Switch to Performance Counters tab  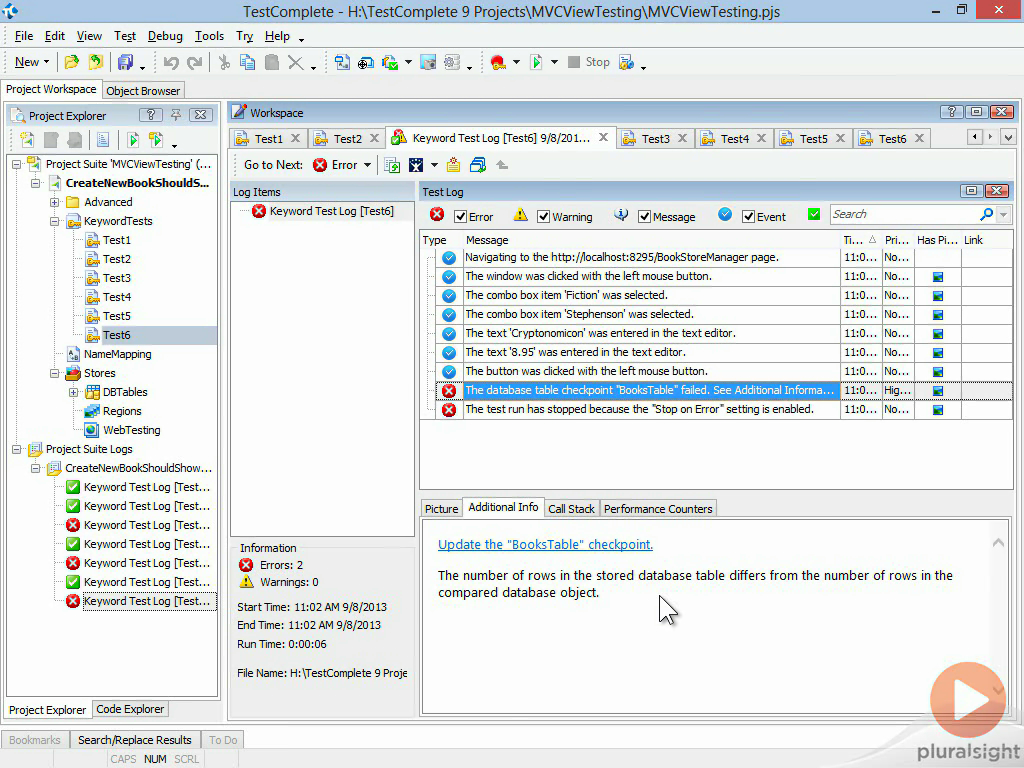point(658,509)
